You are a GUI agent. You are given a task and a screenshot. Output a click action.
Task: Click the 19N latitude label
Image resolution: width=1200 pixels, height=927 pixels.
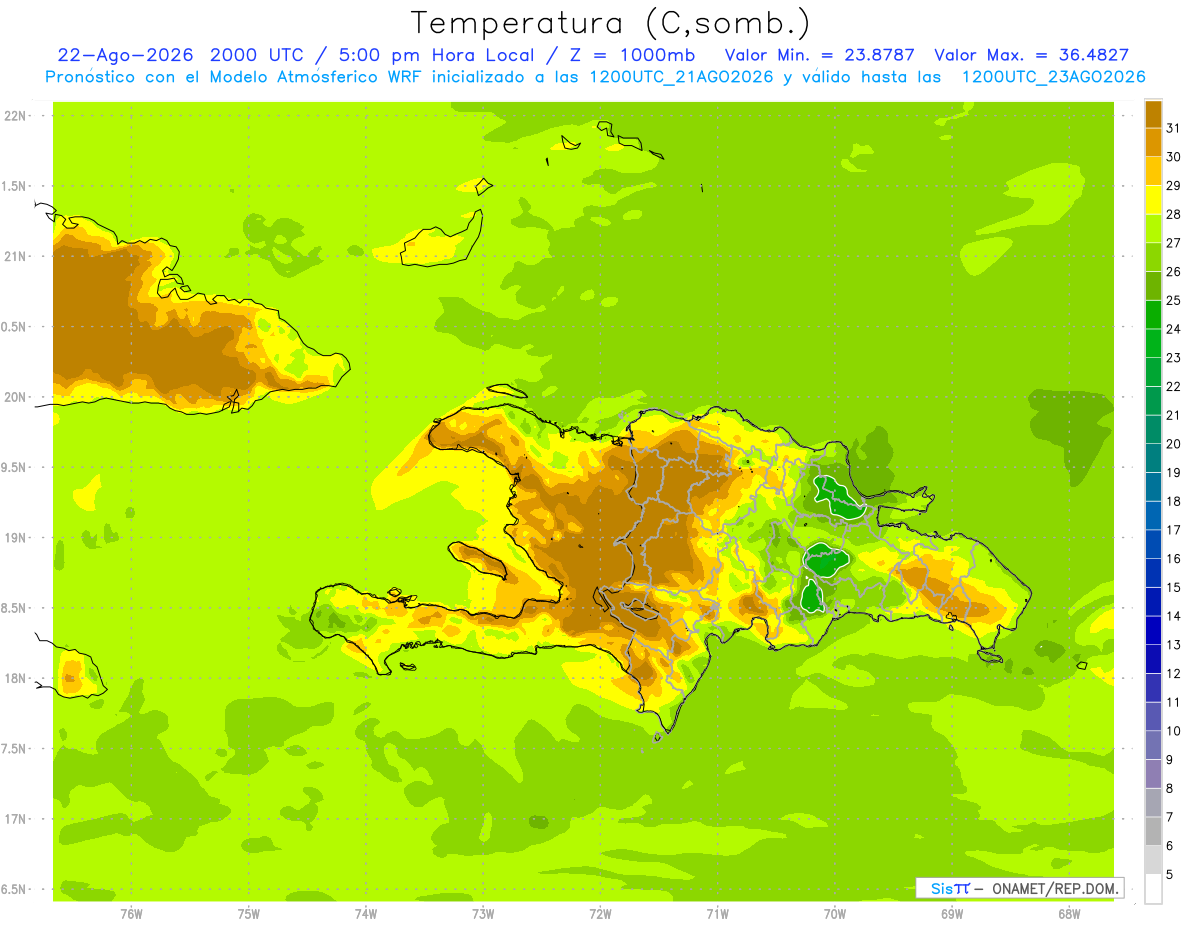coord(15,538)
